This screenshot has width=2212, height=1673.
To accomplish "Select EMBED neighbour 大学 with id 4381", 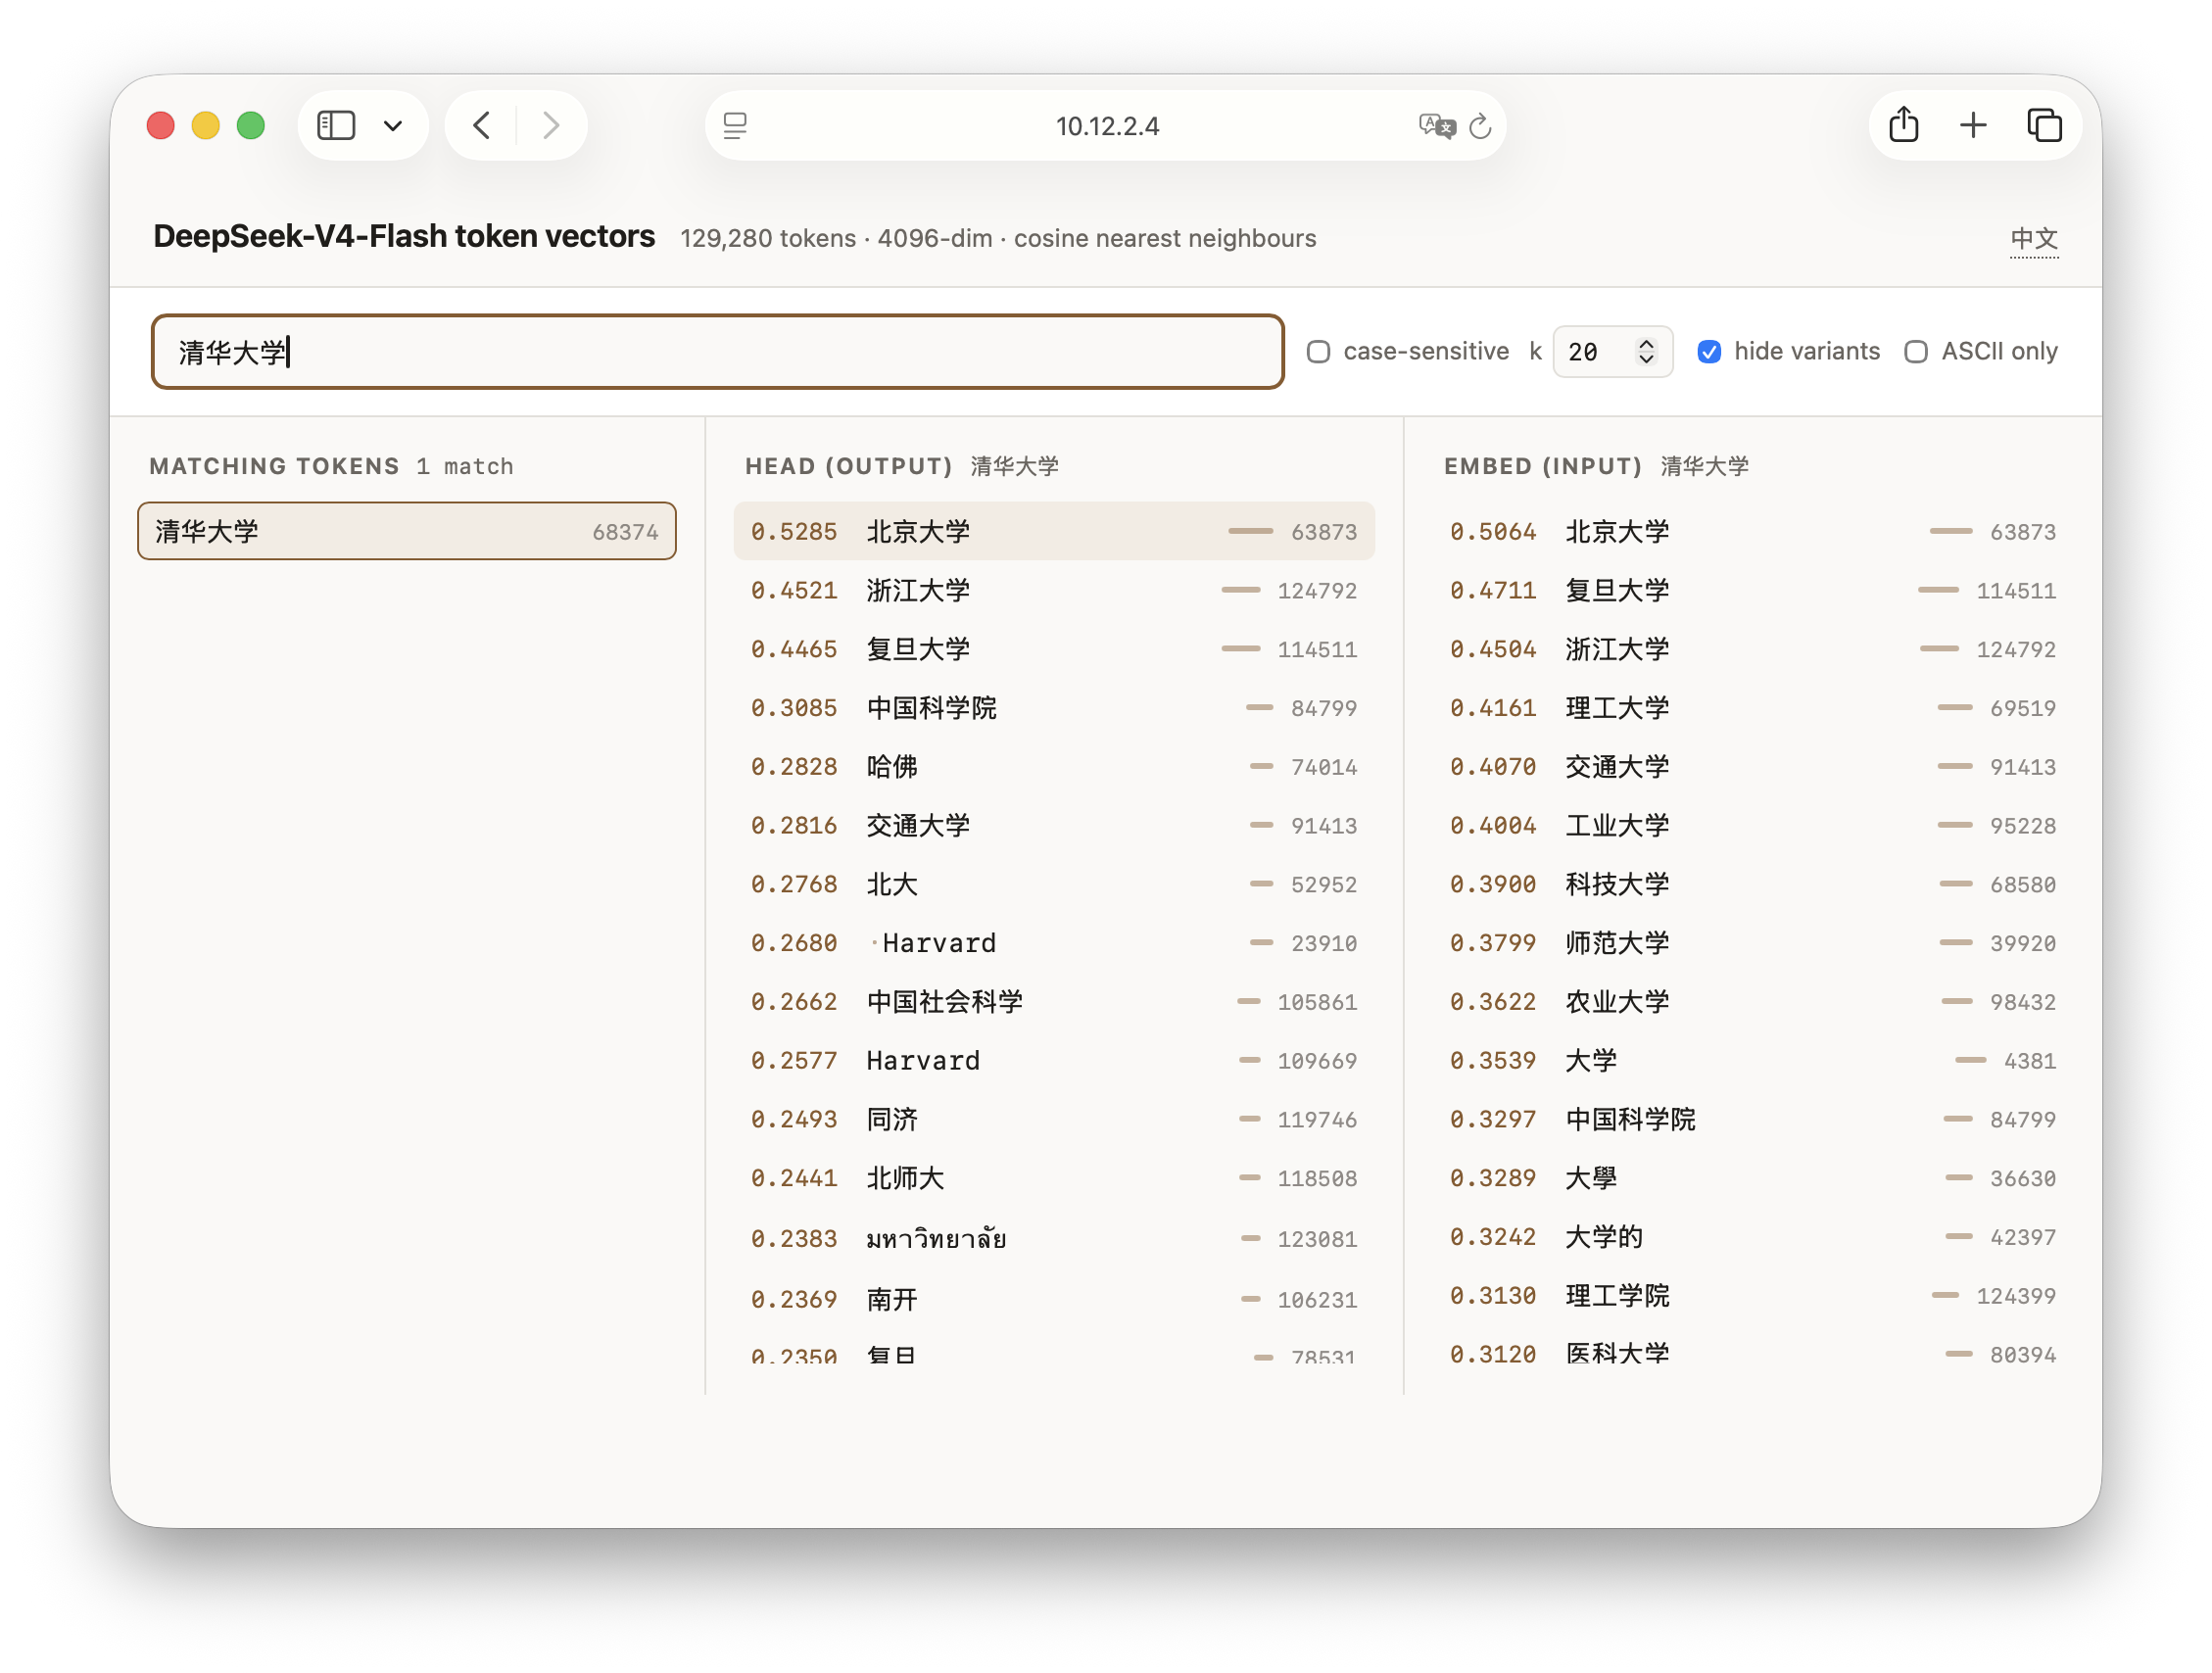I will 1753,1061.
